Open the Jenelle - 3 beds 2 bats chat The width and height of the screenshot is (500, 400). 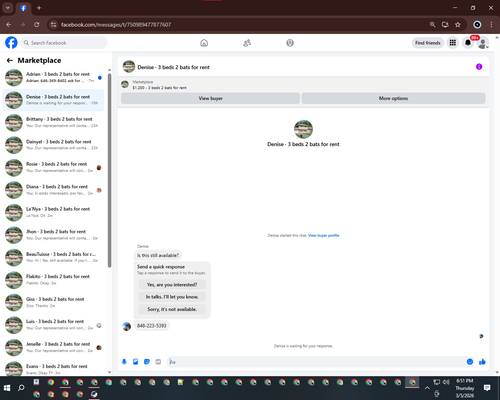click(53, 347)
